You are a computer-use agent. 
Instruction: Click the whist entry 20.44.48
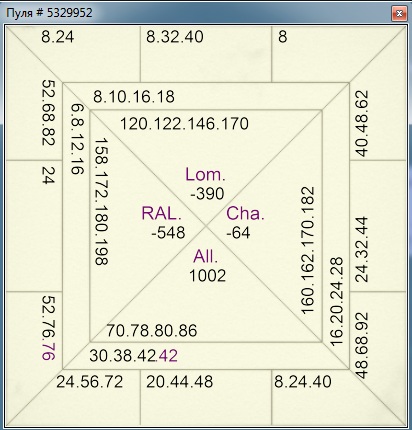179,382
